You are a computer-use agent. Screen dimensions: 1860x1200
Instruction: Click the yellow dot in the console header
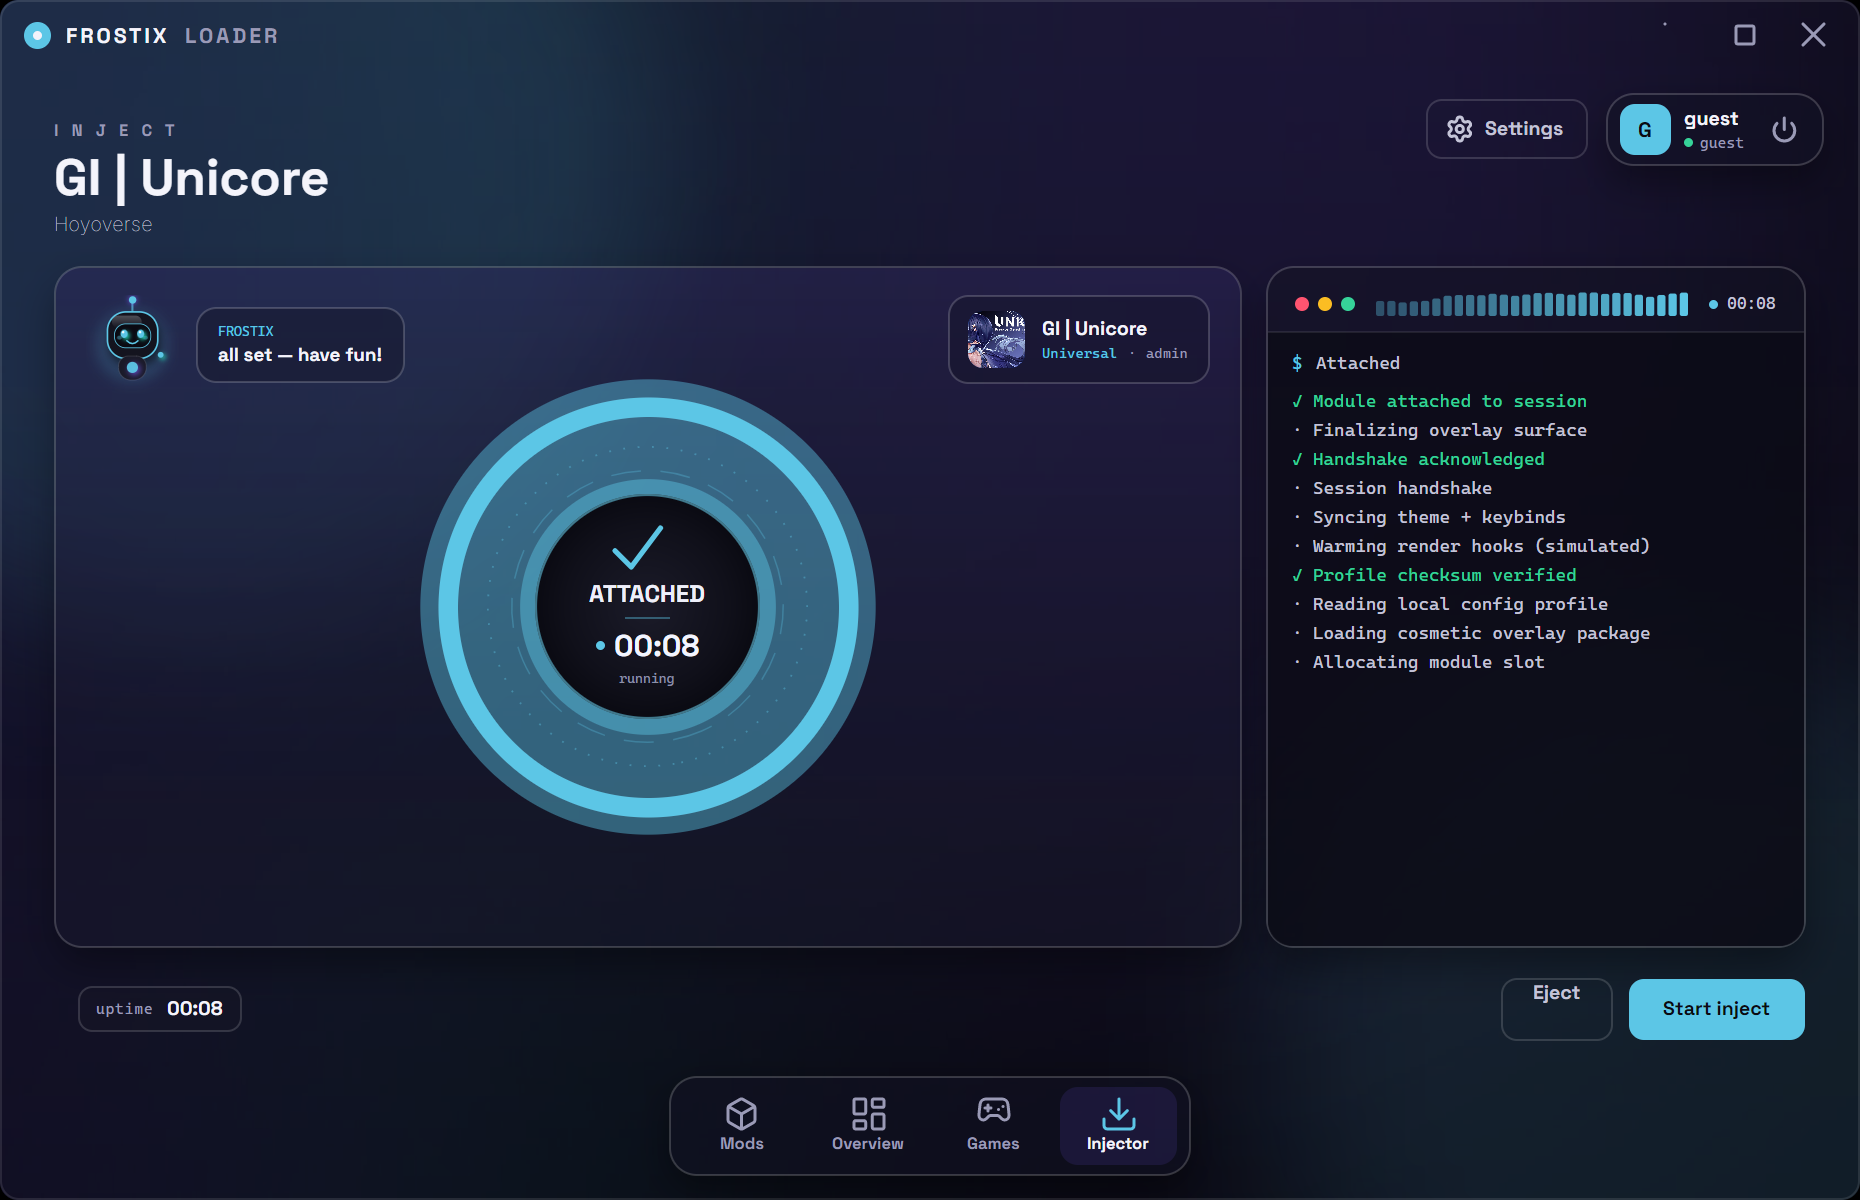click(x=1324, y=304)
